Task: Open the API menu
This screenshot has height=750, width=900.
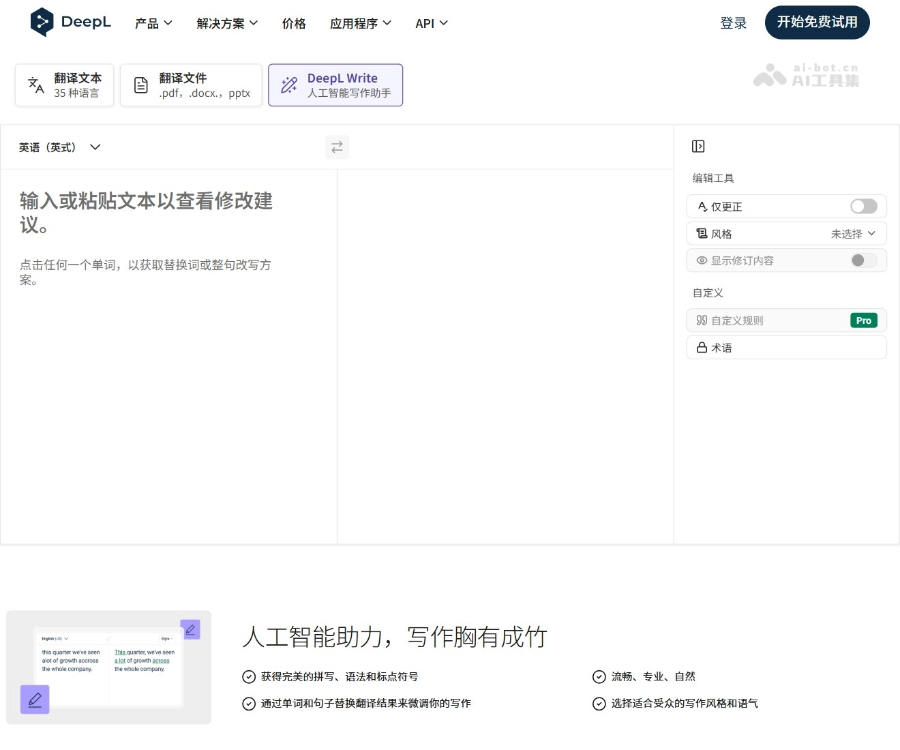Action: point(431,23)
